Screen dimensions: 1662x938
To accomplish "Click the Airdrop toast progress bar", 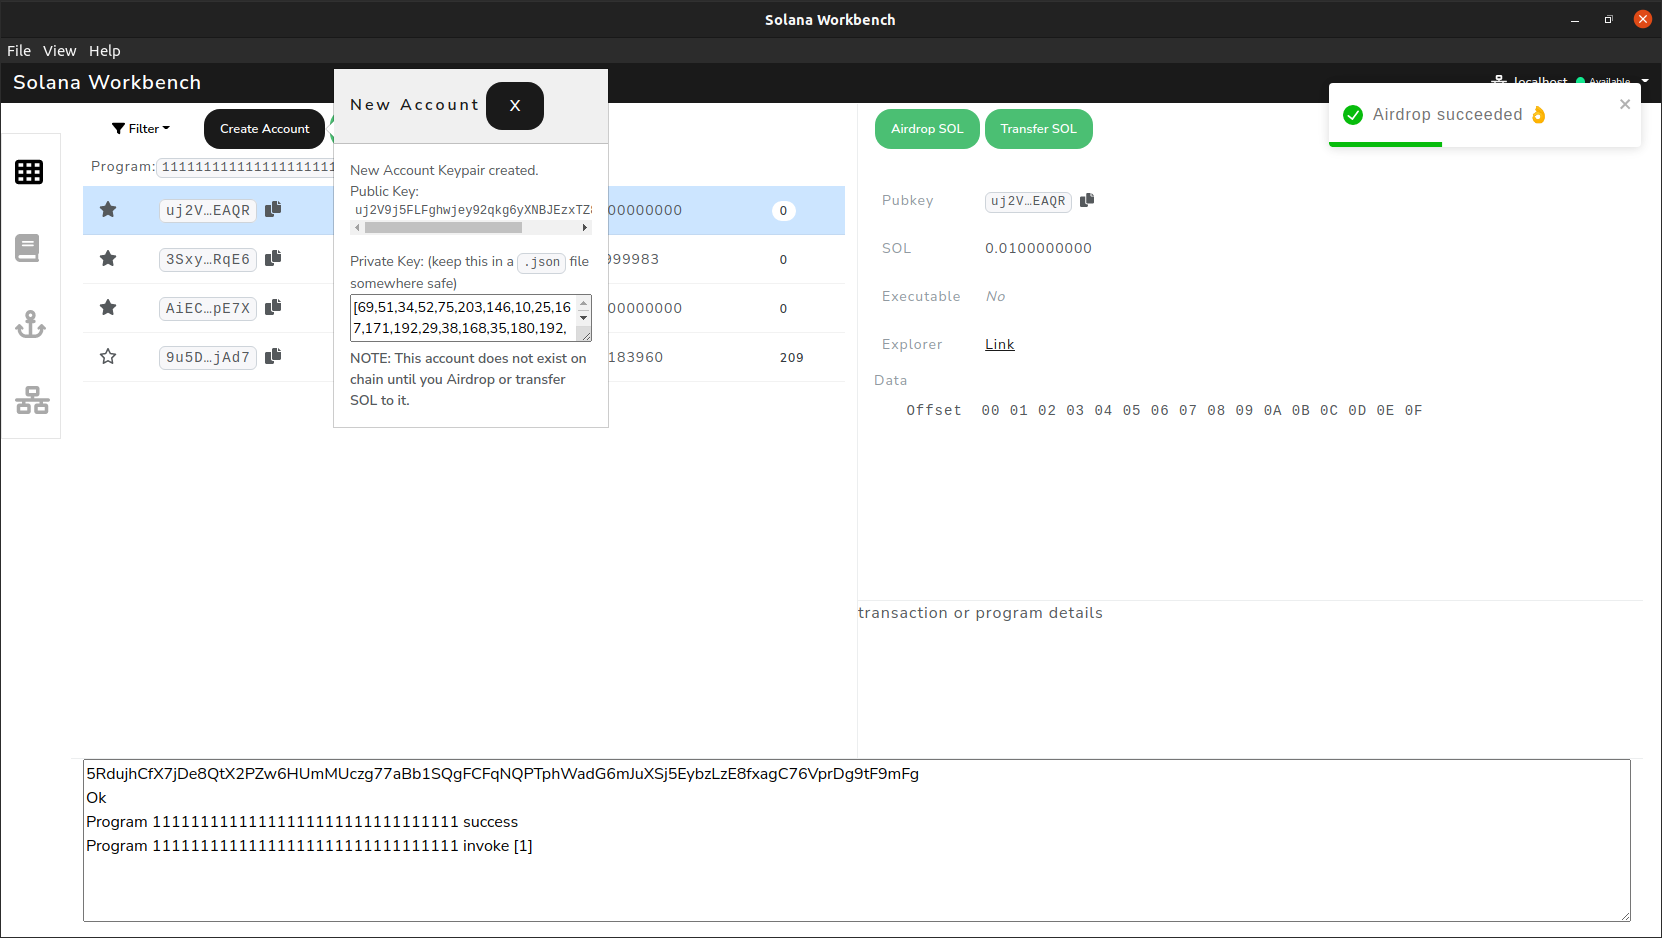I will [1385, 145].
